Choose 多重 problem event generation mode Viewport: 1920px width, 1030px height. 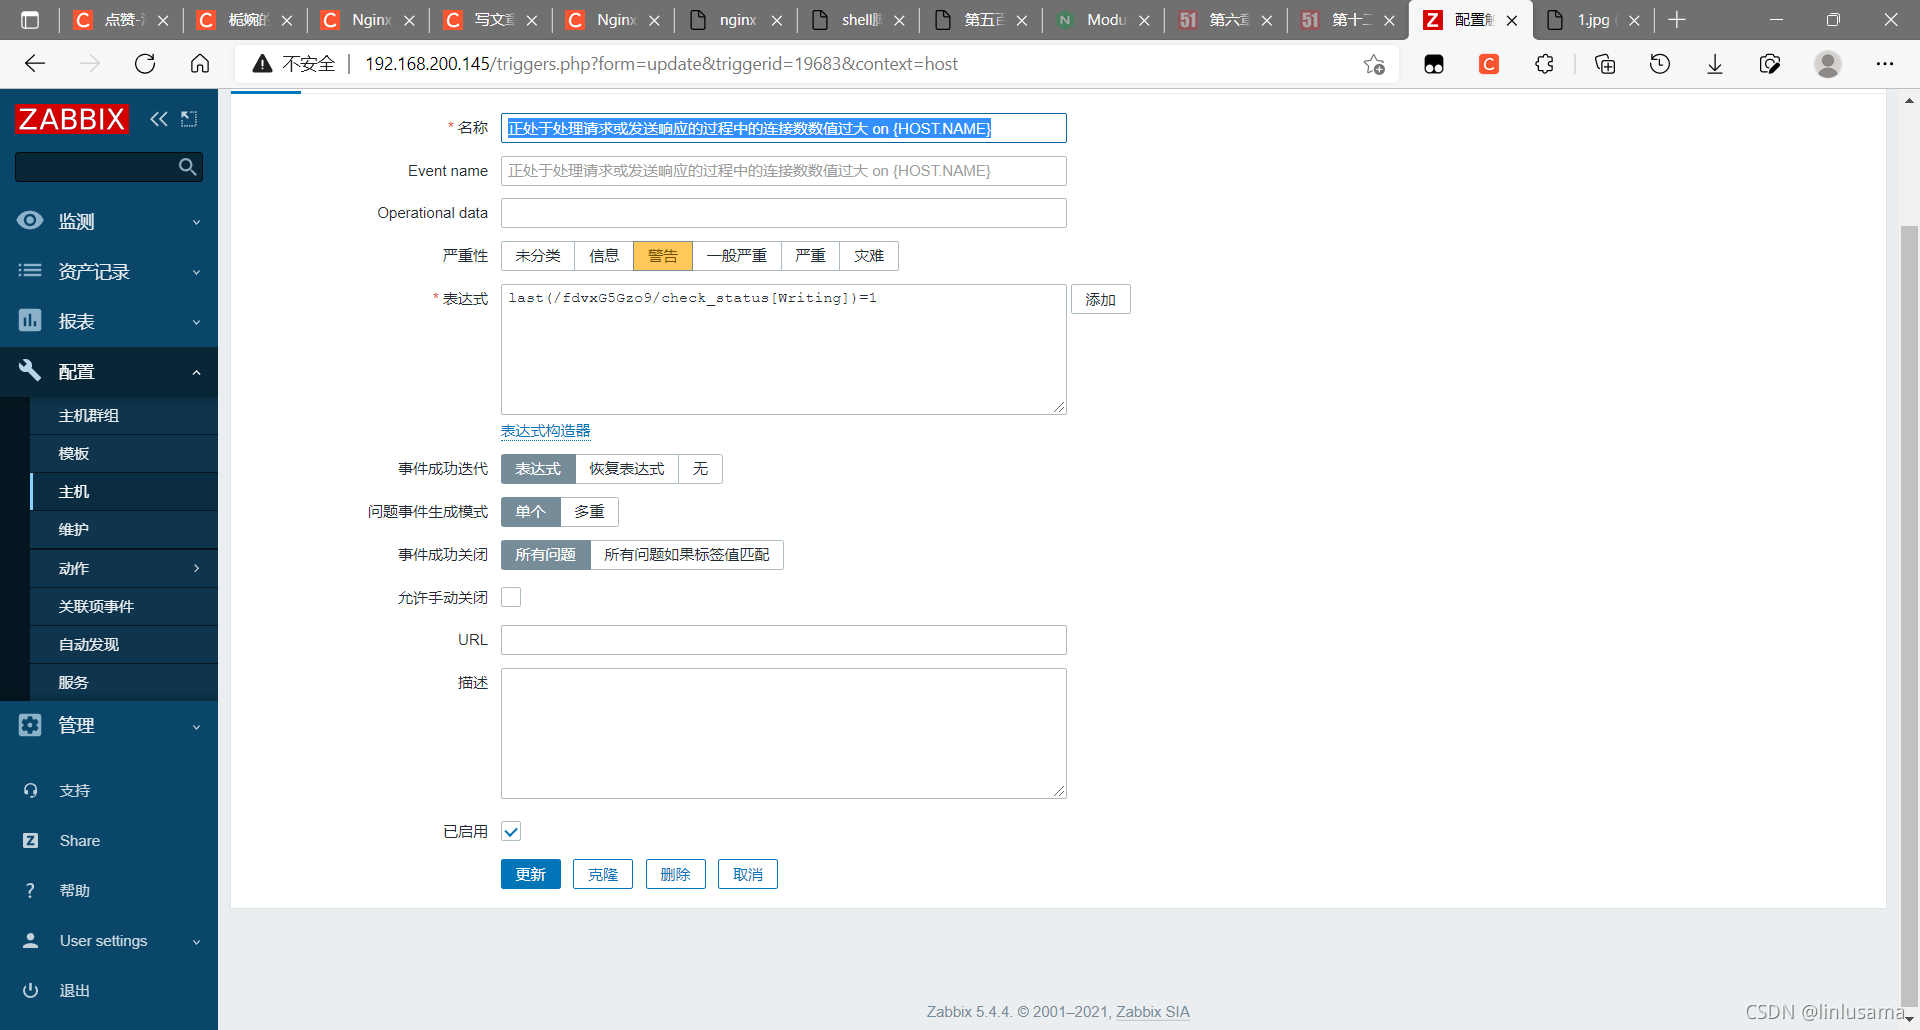(589, 512)
